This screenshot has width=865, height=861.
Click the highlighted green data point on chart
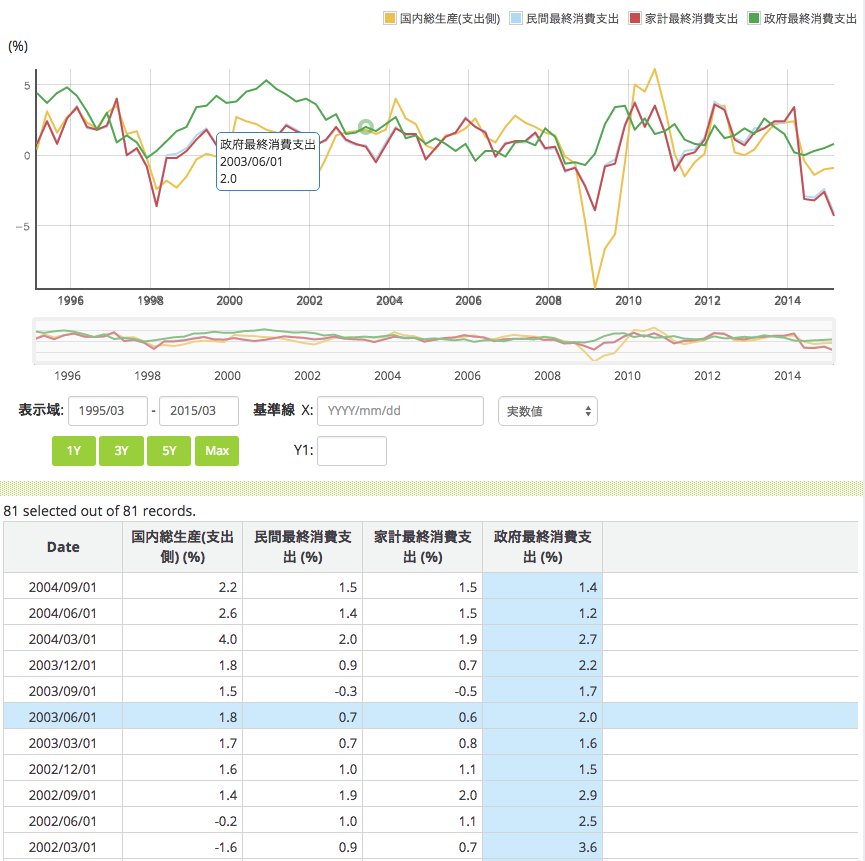coord(366,127)
